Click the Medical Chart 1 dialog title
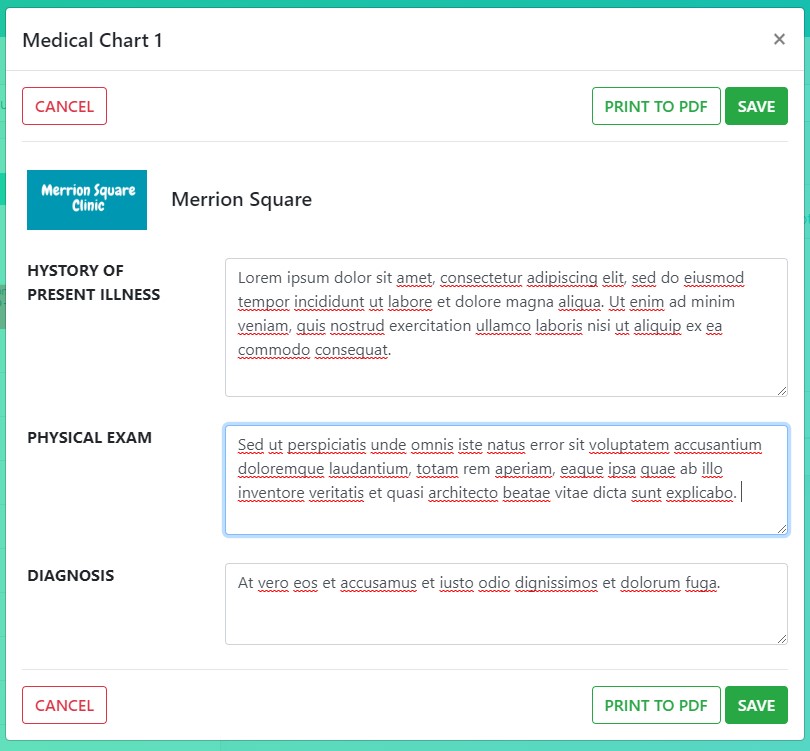This screenshot has width=810, height=751. tap(92, 40)
